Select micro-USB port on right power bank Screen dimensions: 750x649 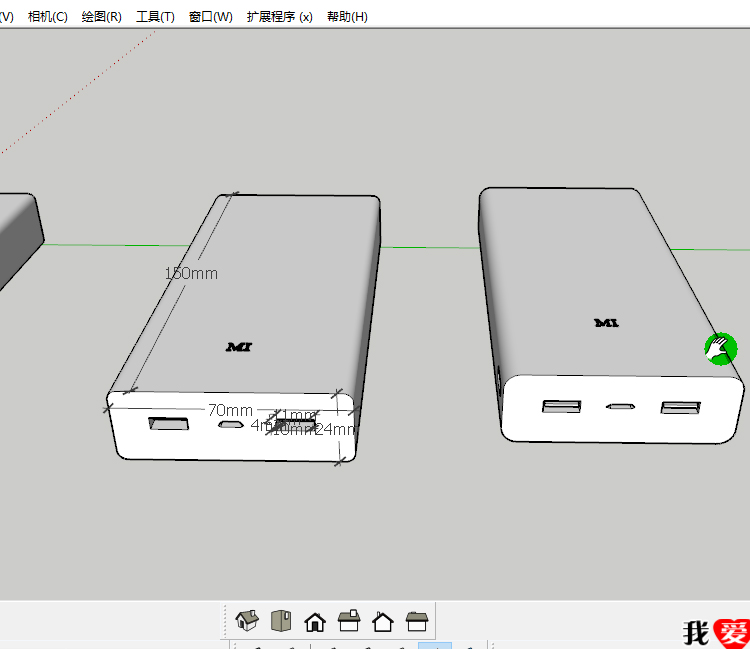[622, 407]
